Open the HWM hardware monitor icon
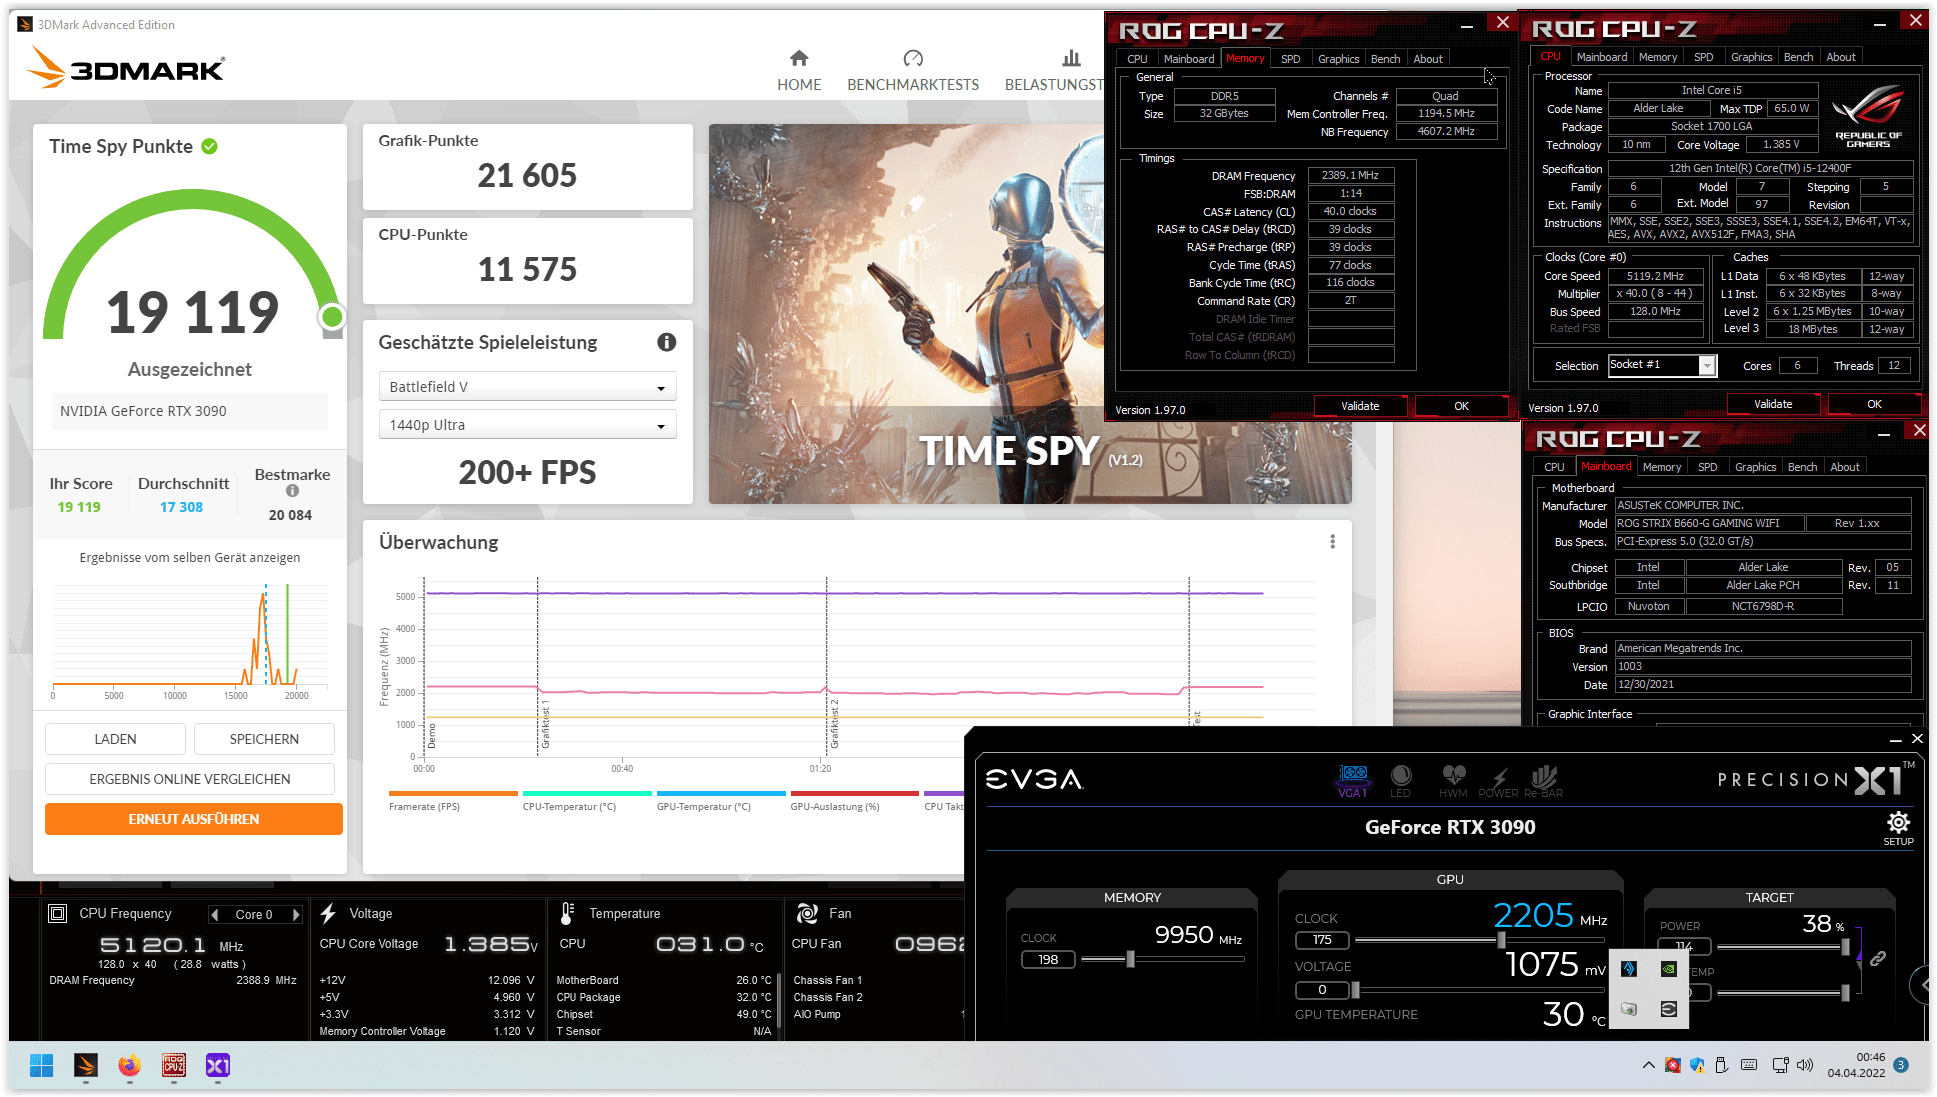The height and width of the screenshot is (1097, 1937). [1453, 780]
